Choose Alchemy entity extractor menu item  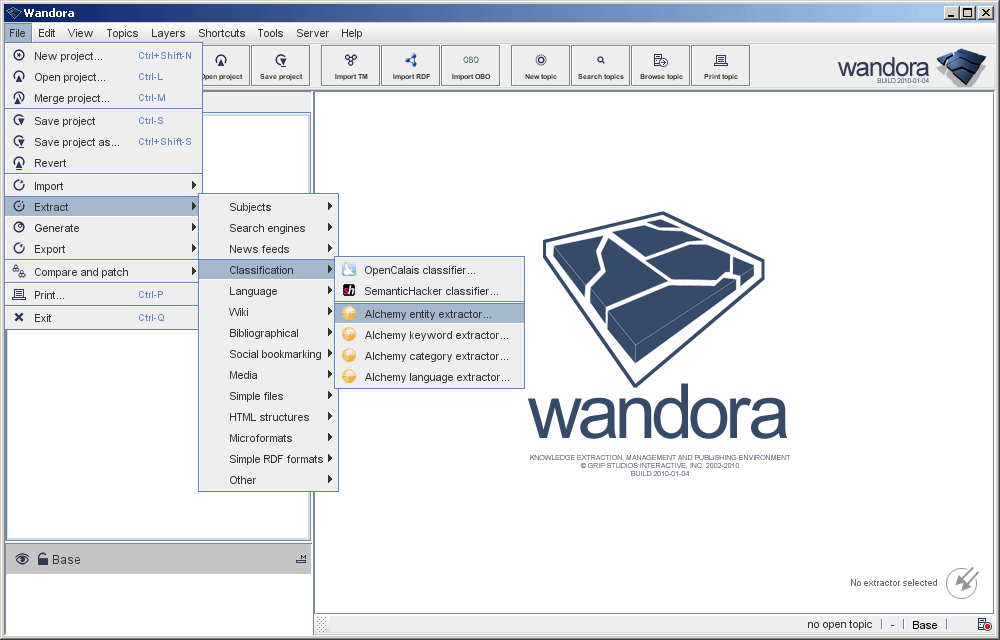pyautogui.click(x=428, y=314)
